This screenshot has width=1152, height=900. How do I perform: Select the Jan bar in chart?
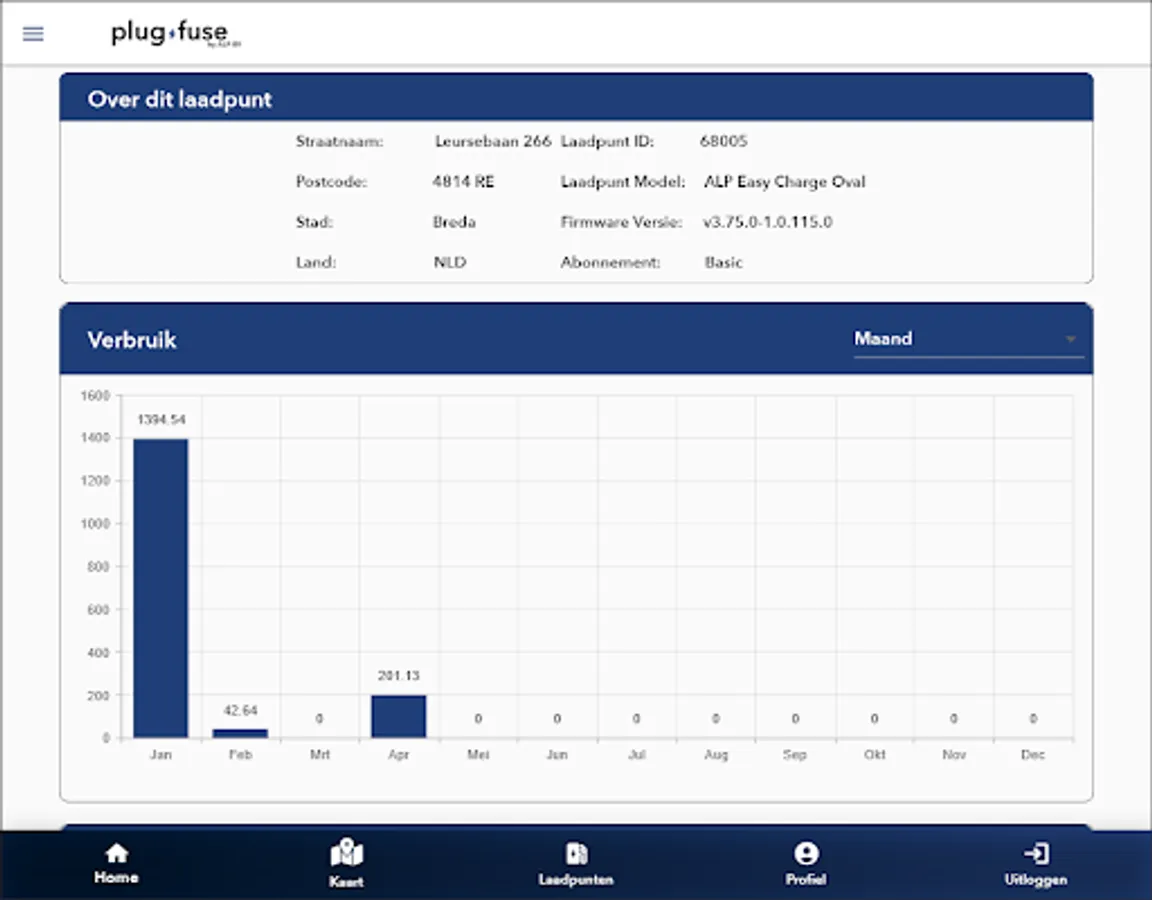coord(160,588)
